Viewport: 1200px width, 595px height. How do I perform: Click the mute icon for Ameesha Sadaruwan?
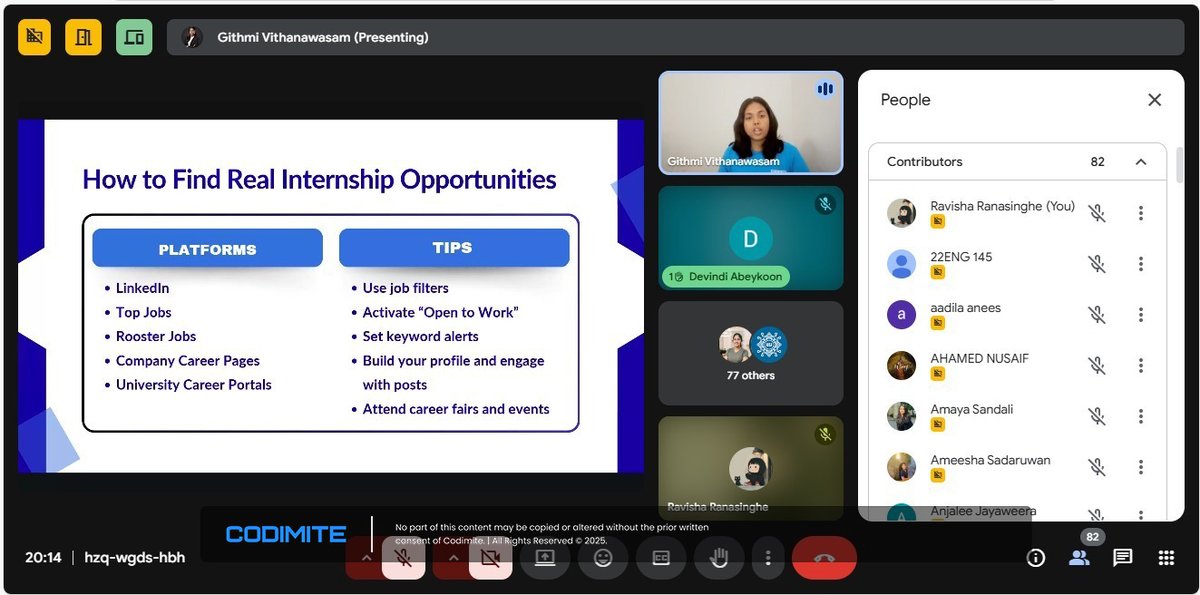pos(1097,467)
